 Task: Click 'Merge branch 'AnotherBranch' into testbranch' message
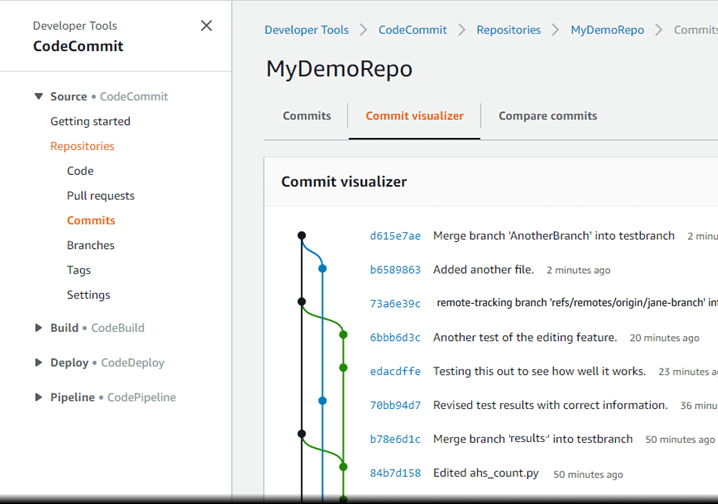pyautogui.click(x=554, y=236)
